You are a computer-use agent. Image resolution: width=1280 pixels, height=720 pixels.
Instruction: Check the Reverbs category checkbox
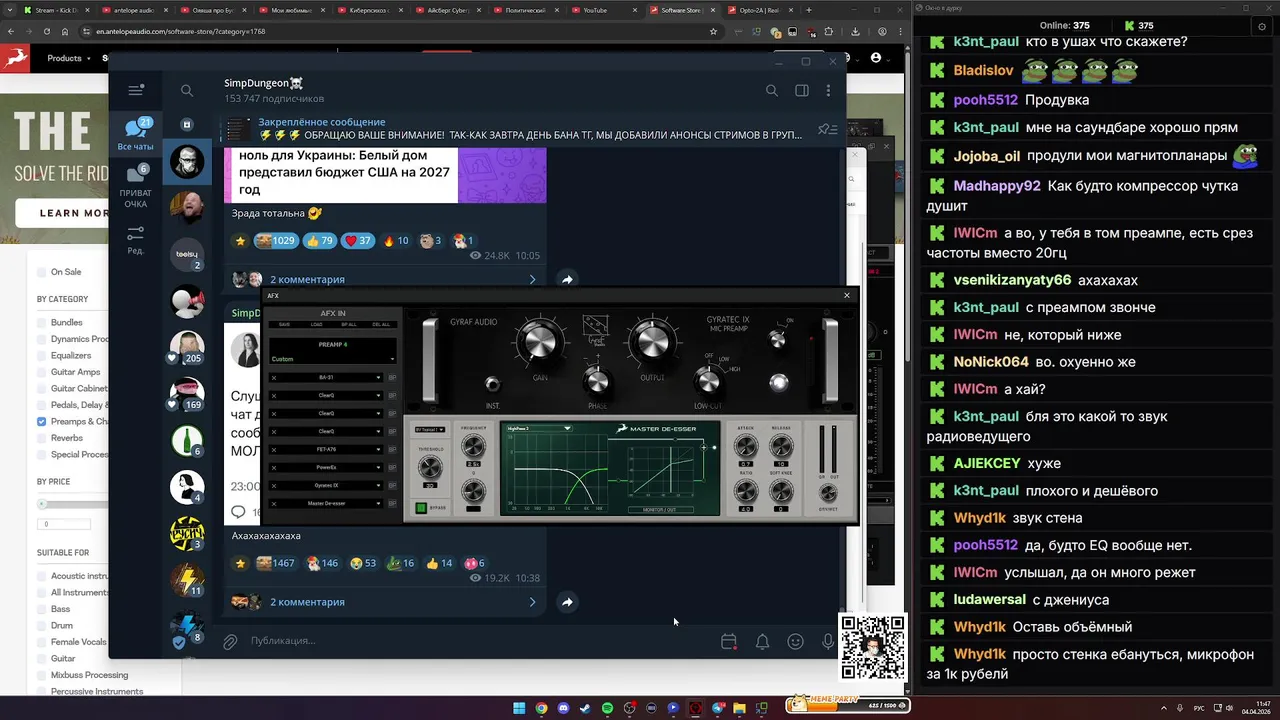pyautogui.click(x=42, y=438)
